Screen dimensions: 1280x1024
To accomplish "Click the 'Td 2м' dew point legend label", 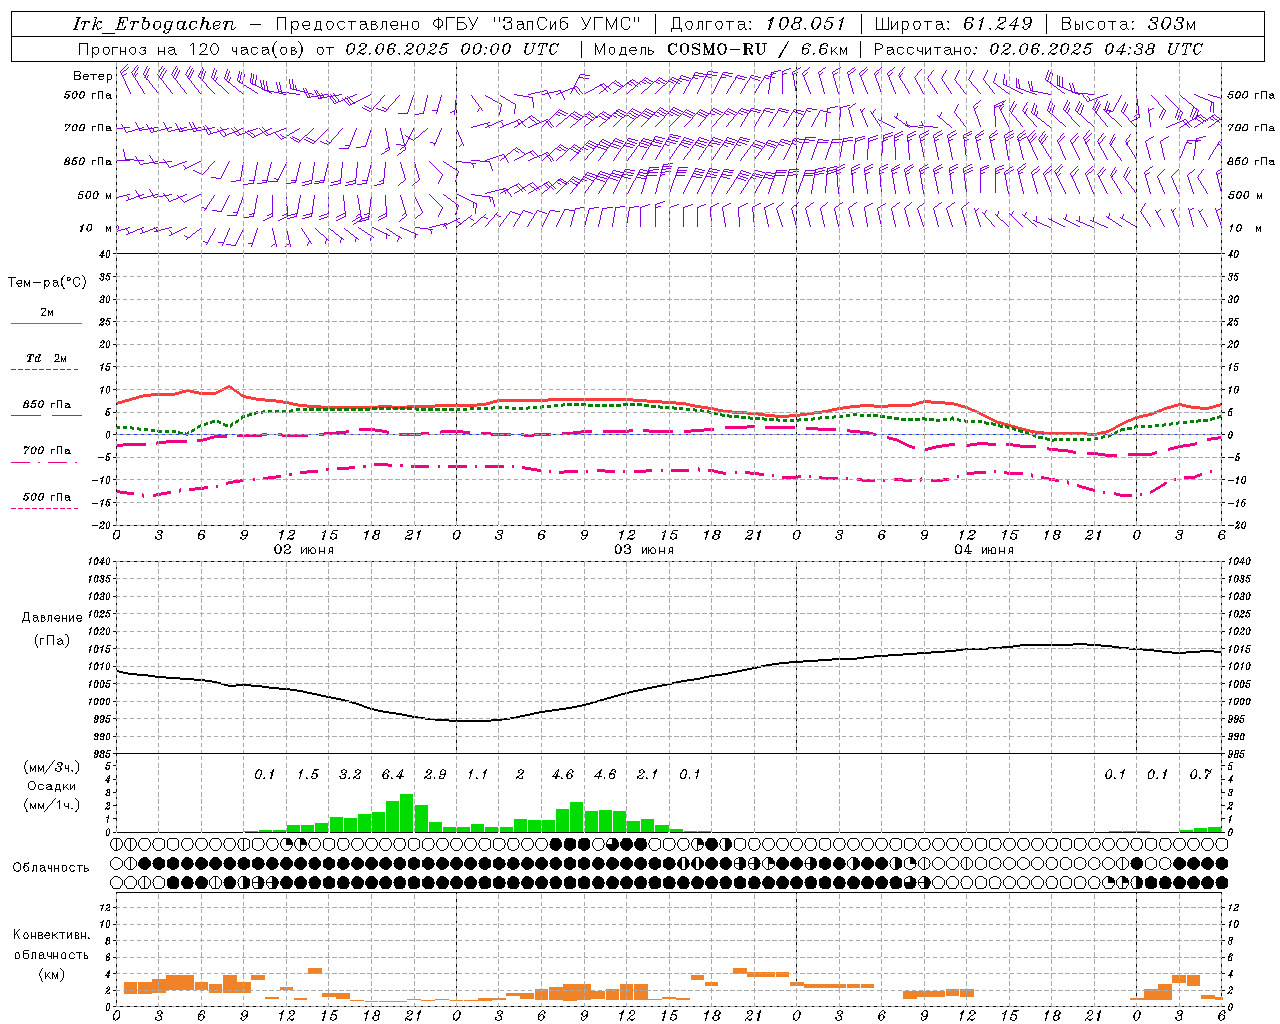I will pos(47,358).
